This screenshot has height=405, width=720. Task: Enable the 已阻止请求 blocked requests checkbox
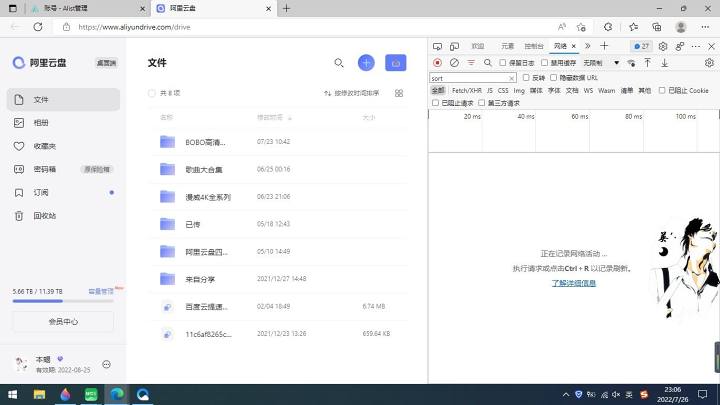pos(435,103)
